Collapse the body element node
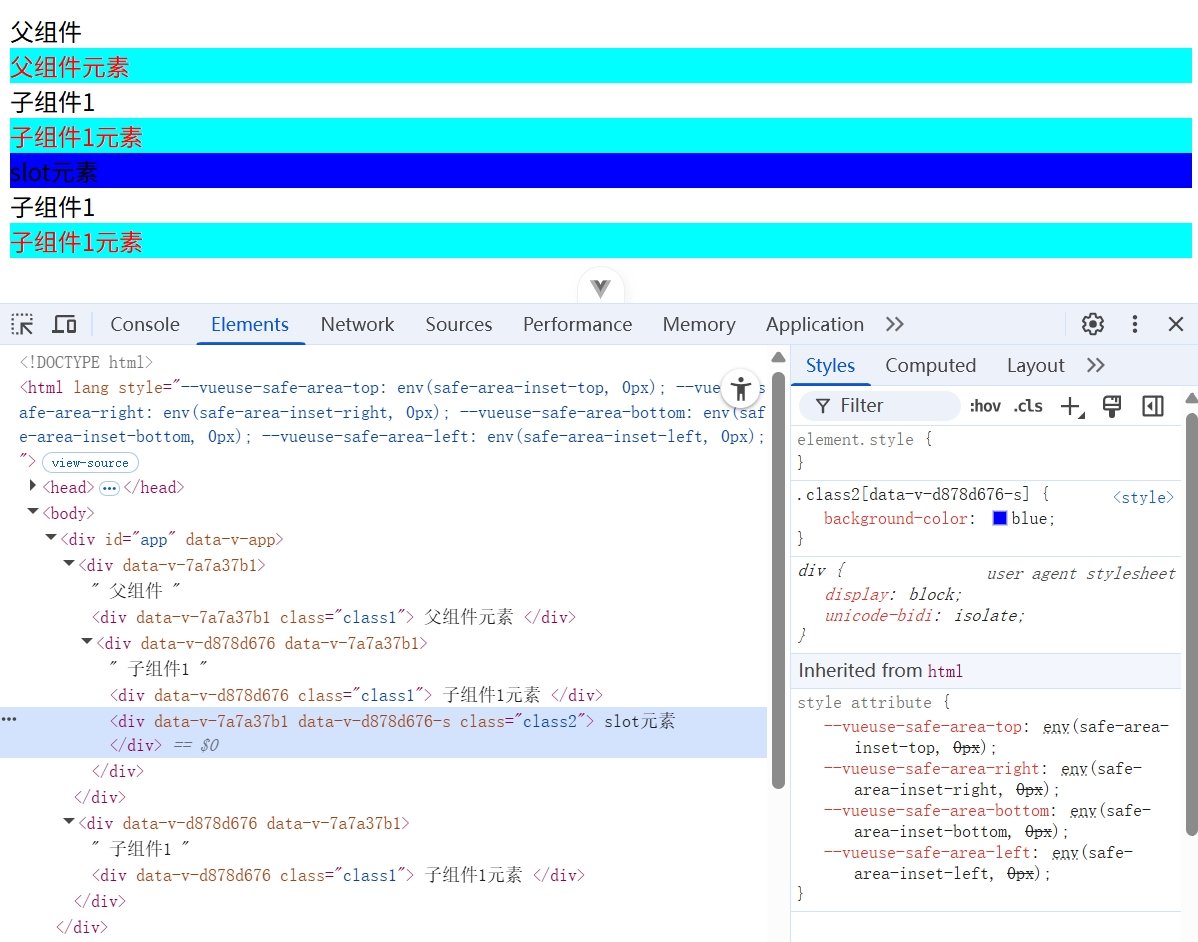The height and width of the screenshot is (942, 1198). click(x=33, y=512)
